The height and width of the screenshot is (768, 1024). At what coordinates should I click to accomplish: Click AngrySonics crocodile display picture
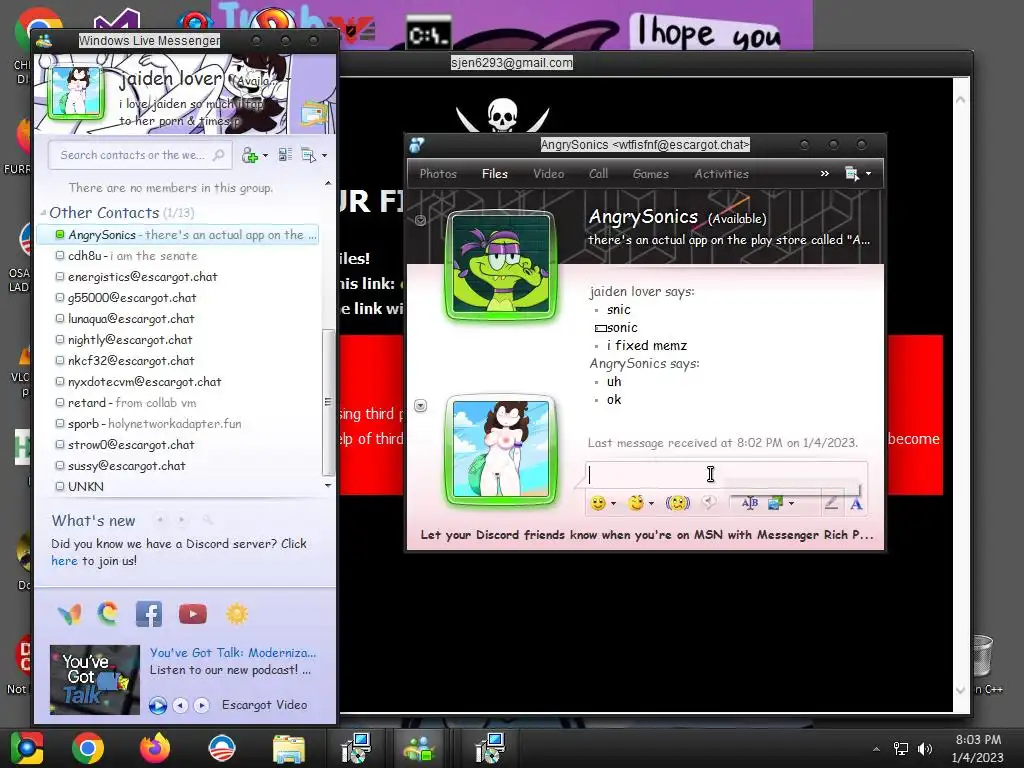pyautogui.click(x=501, y=265)
